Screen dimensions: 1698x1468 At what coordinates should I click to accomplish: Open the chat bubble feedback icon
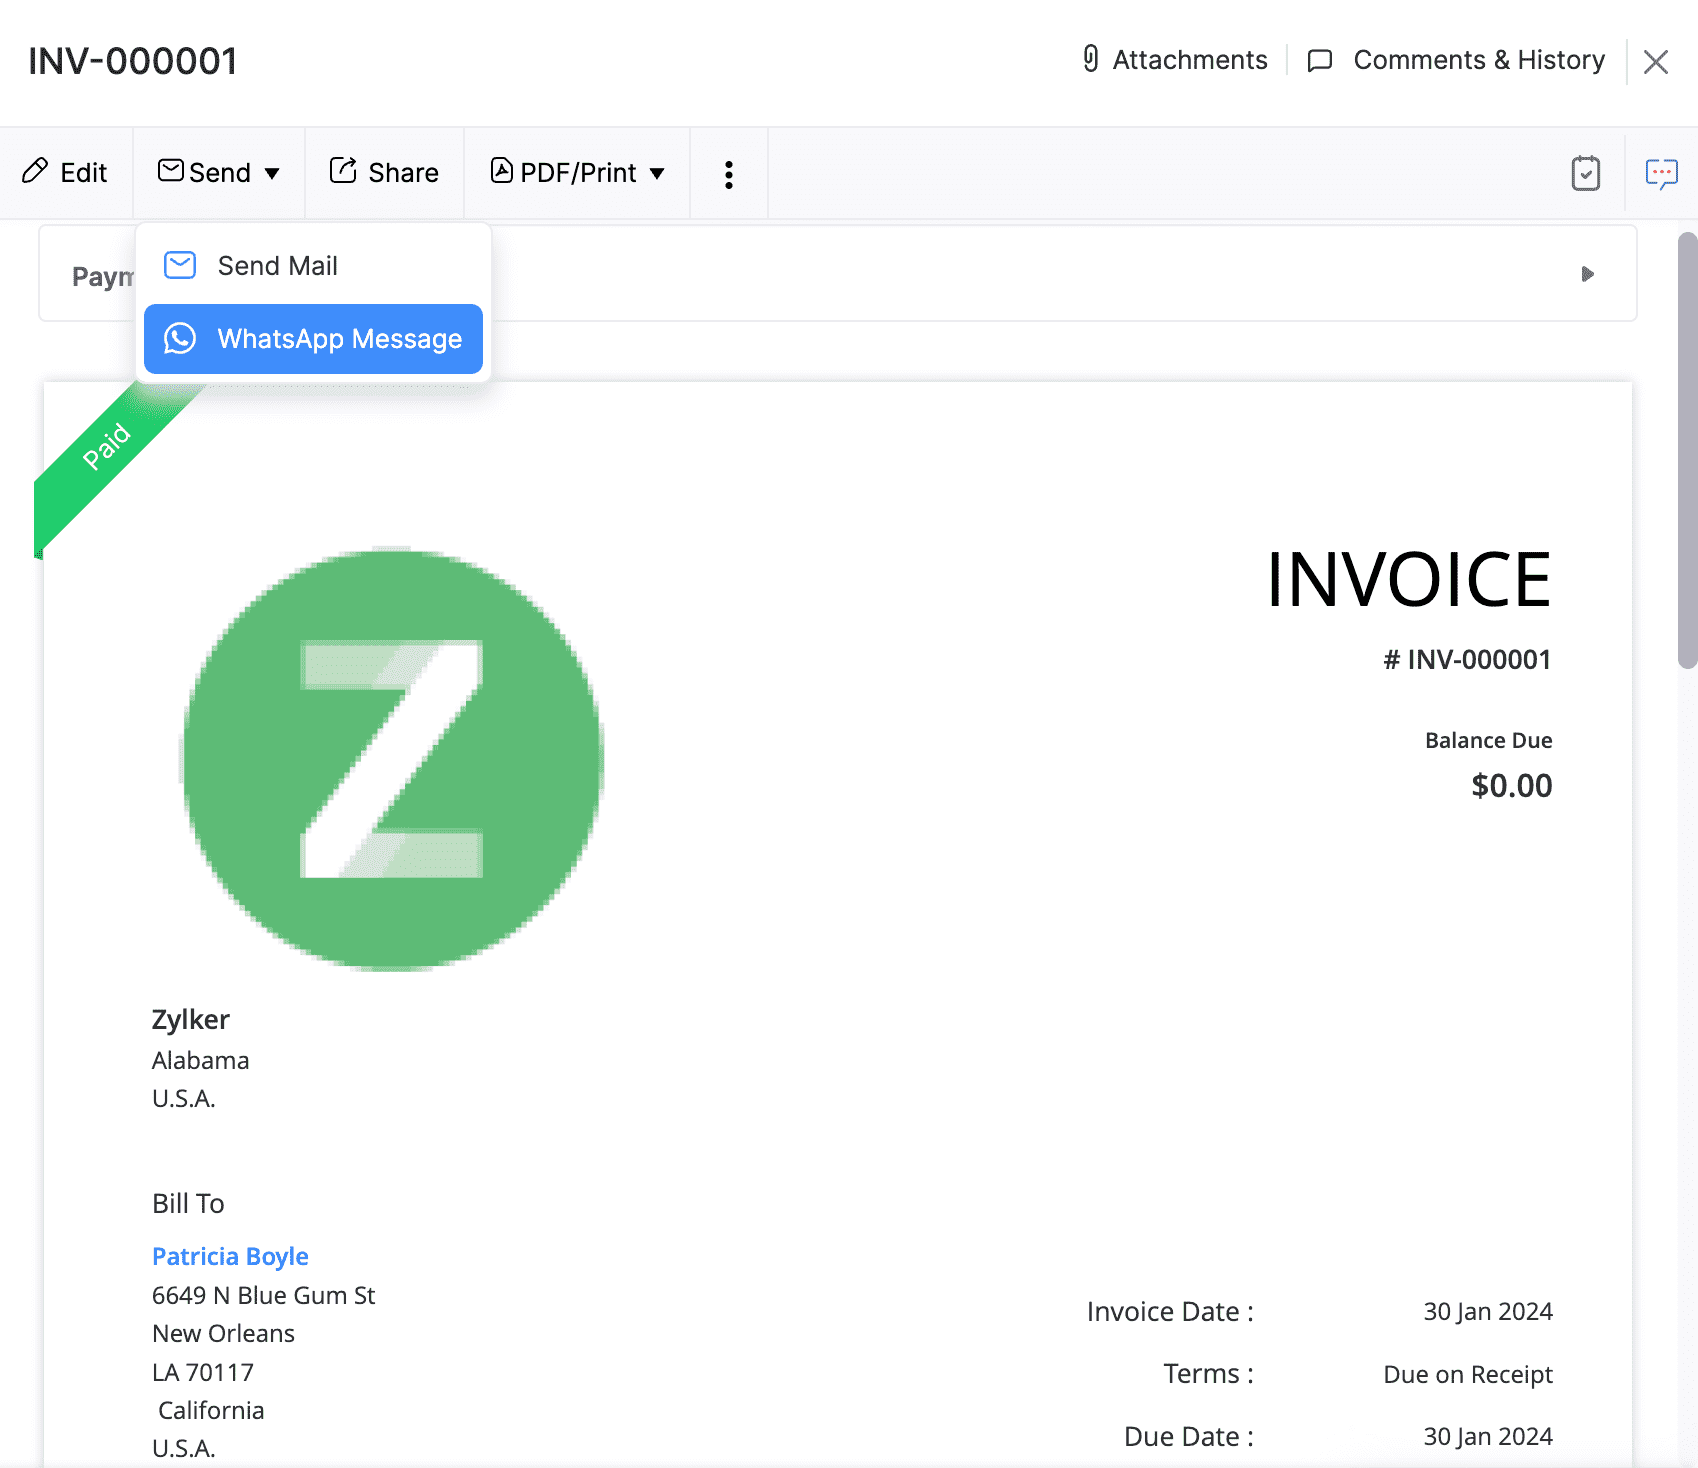1661,174
